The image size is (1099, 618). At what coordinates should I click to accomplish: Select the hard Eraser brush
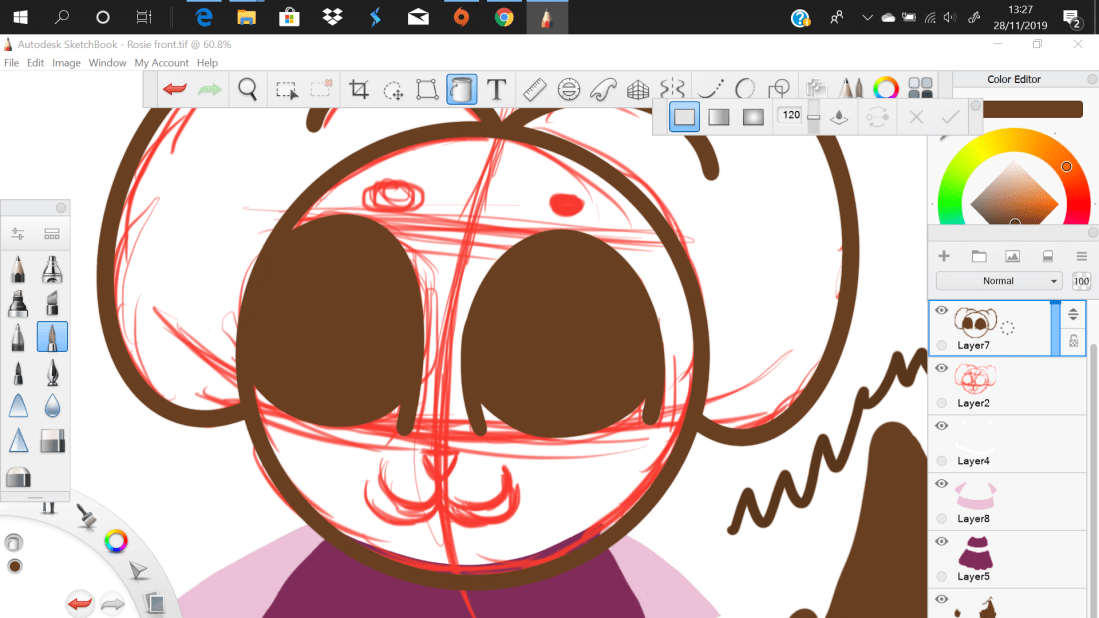[x=52, y=440]
